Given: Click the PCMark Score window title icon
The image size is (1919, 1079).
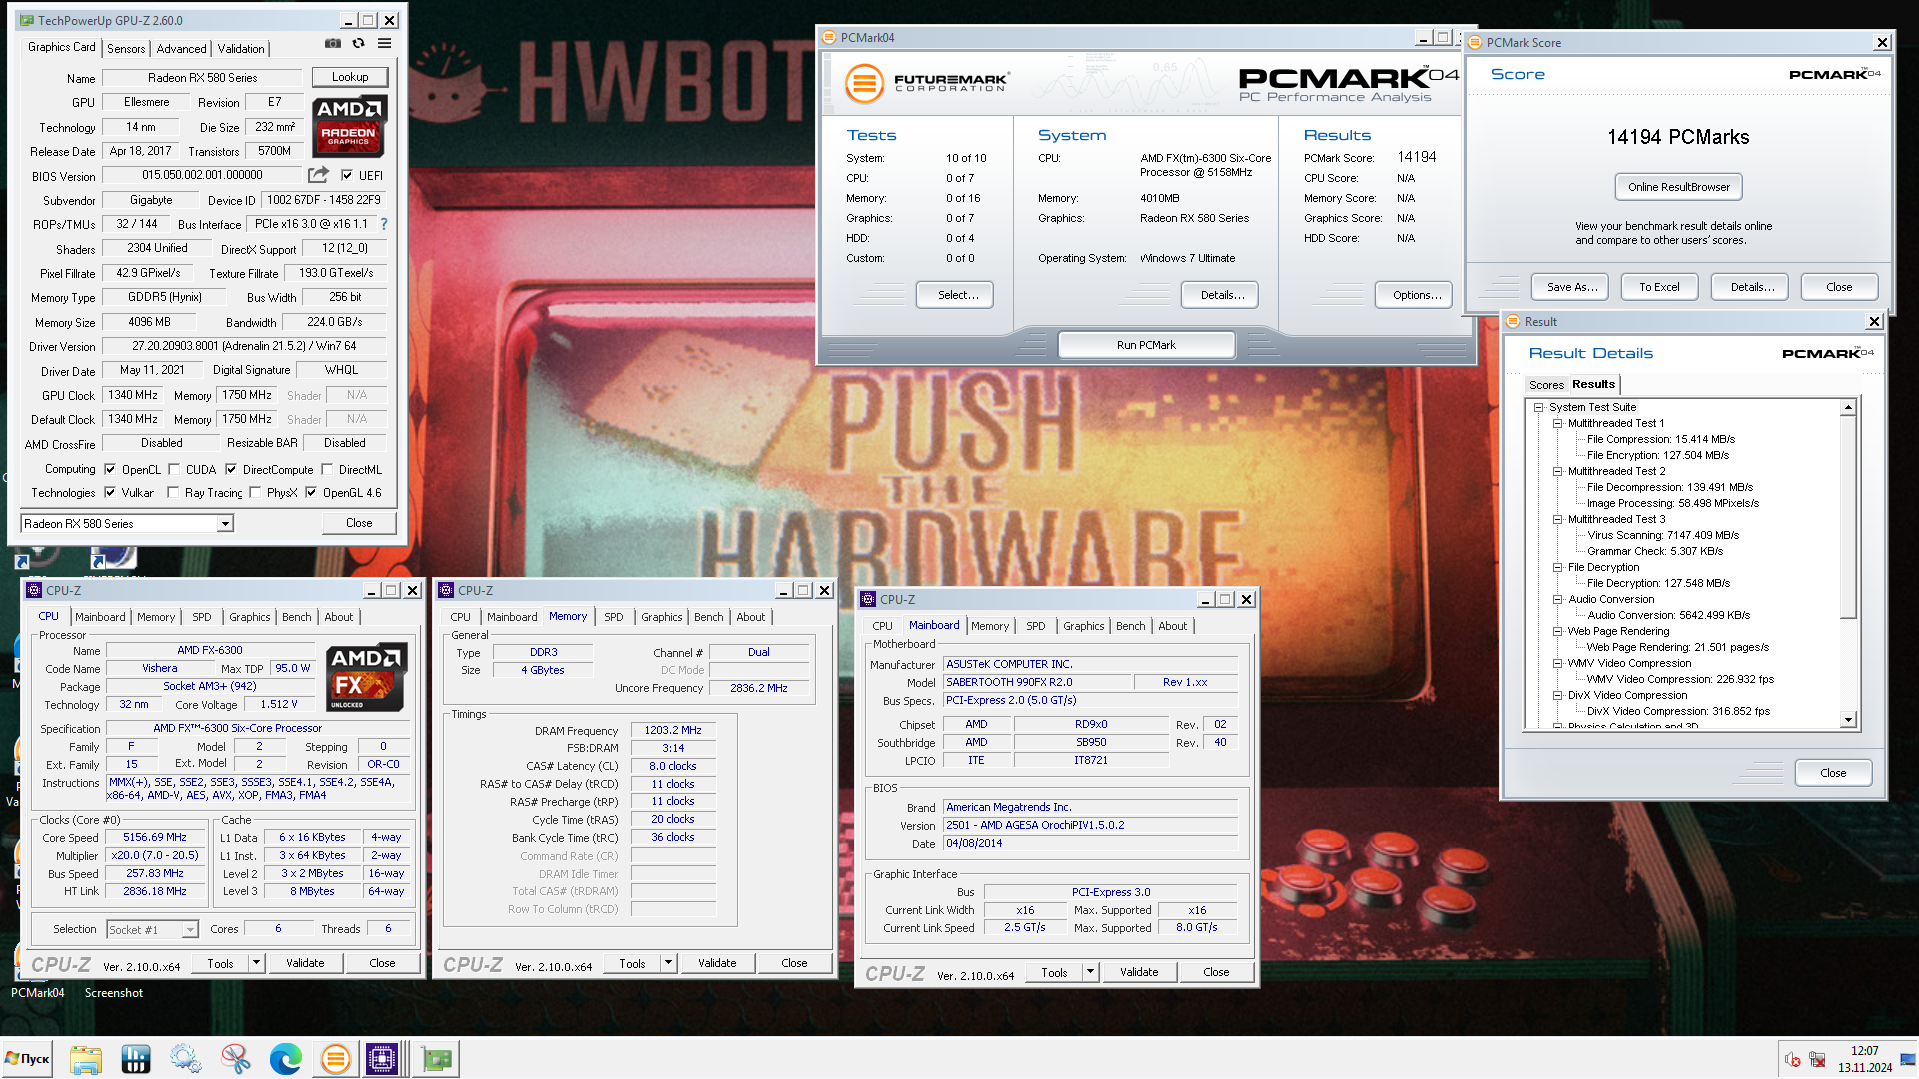Looking at the screenshot, I should 1475,42.
